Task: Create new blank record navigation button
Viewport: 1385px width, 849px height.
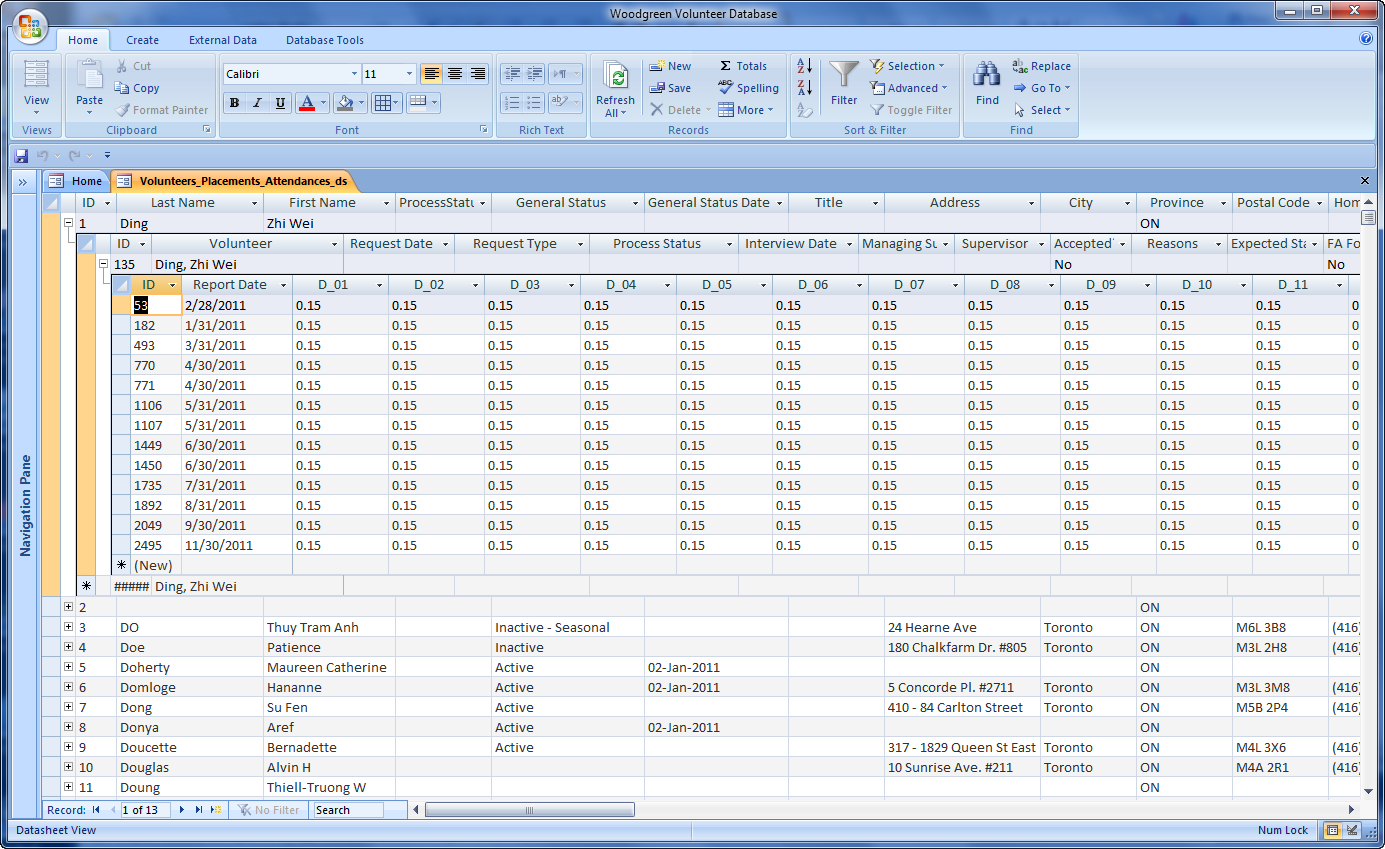Action: (x=216, y=810)
